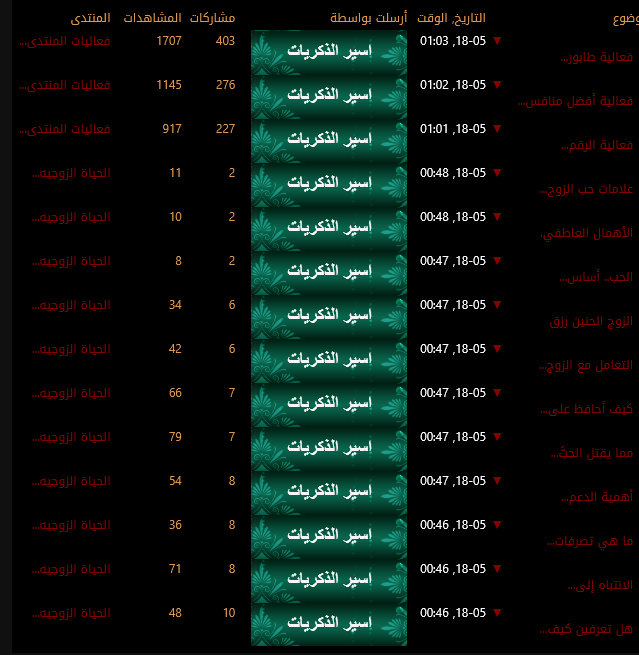Click the أرسلت بواسطة column header

point(368,19)
